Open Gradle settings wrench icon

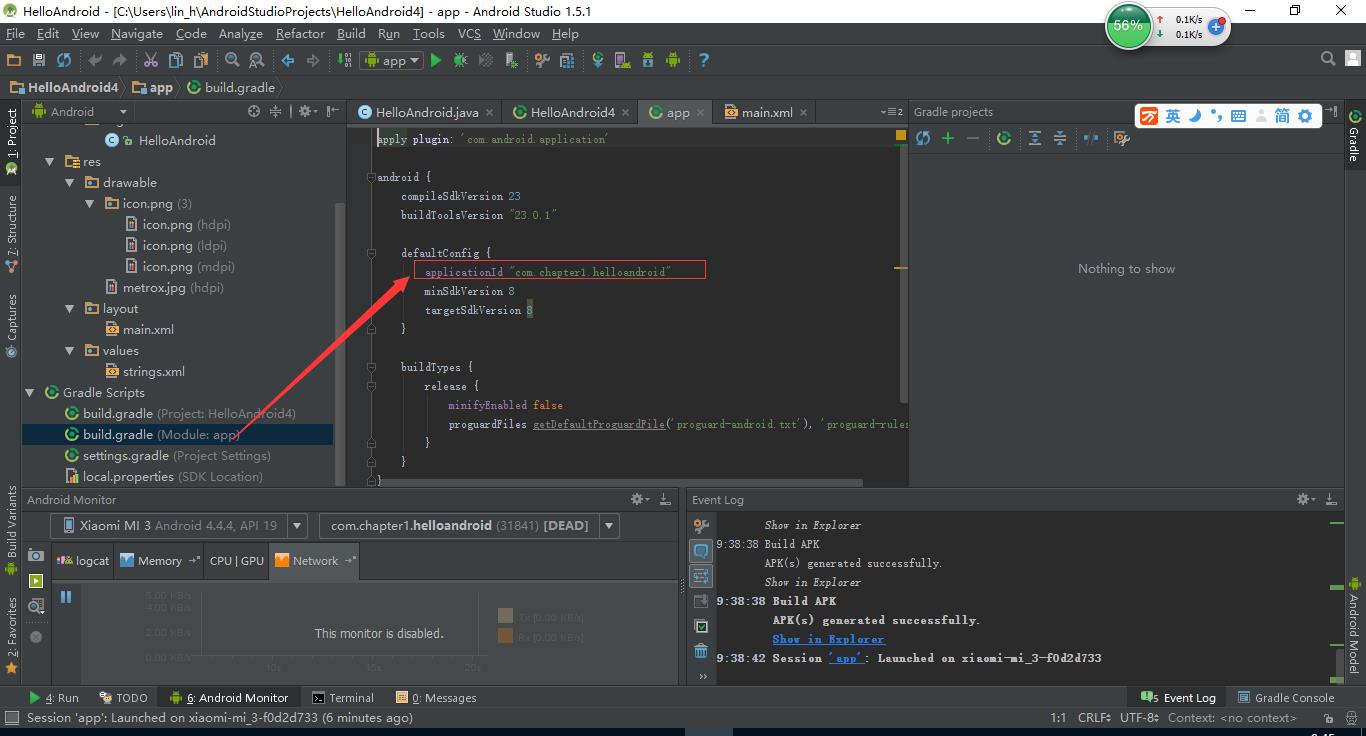pyautogui.click(x=1121, y=138)
